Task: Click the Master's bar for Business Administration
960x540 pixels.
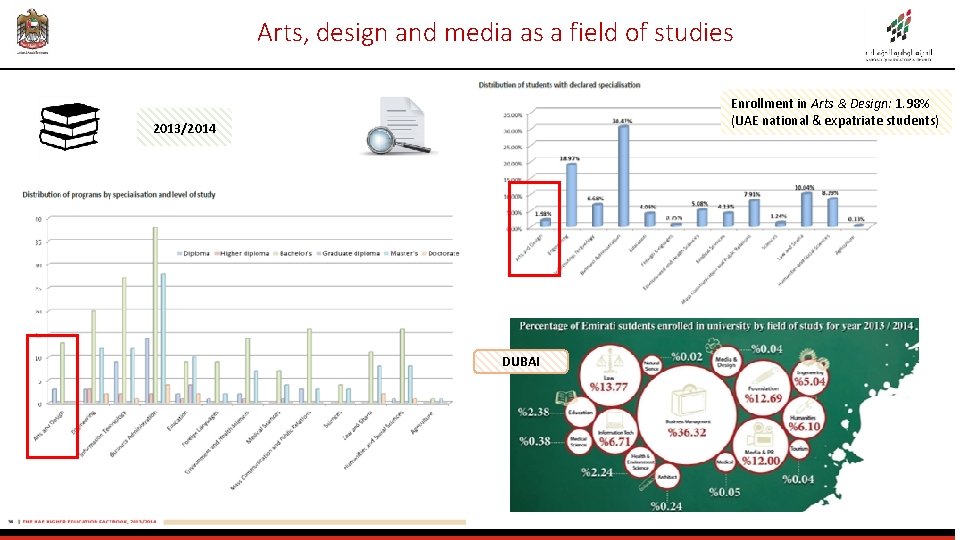Action: 163,339
